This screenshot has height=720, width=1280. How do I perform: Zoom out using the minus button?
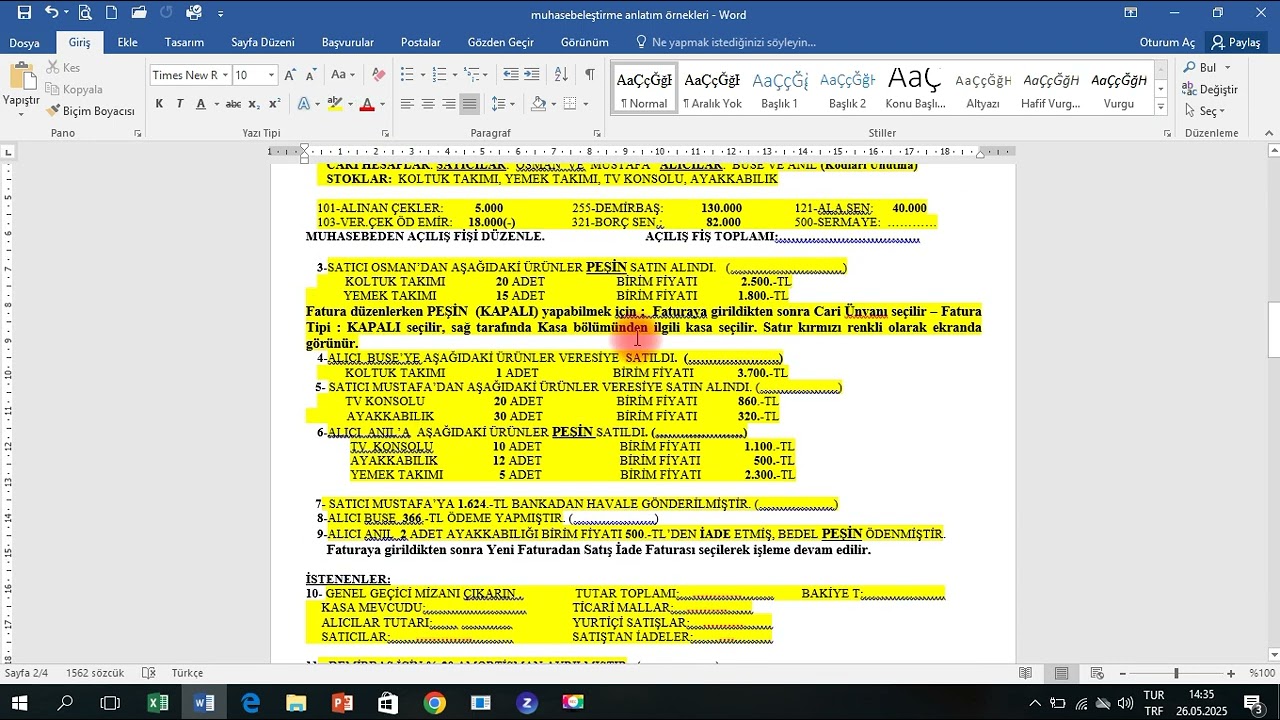1123,673
